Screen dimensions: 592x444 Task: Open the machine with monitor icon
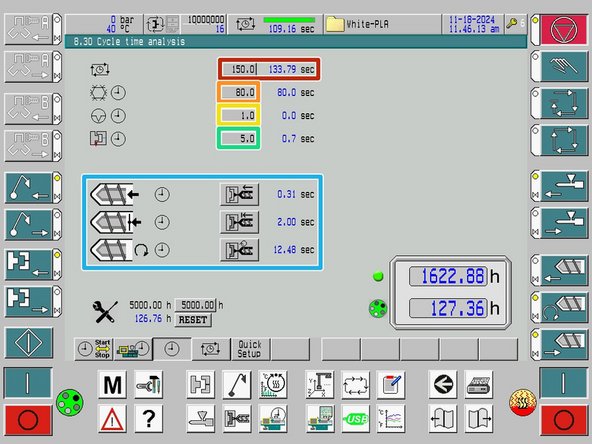pyautogui.click(x=319, y=419)
